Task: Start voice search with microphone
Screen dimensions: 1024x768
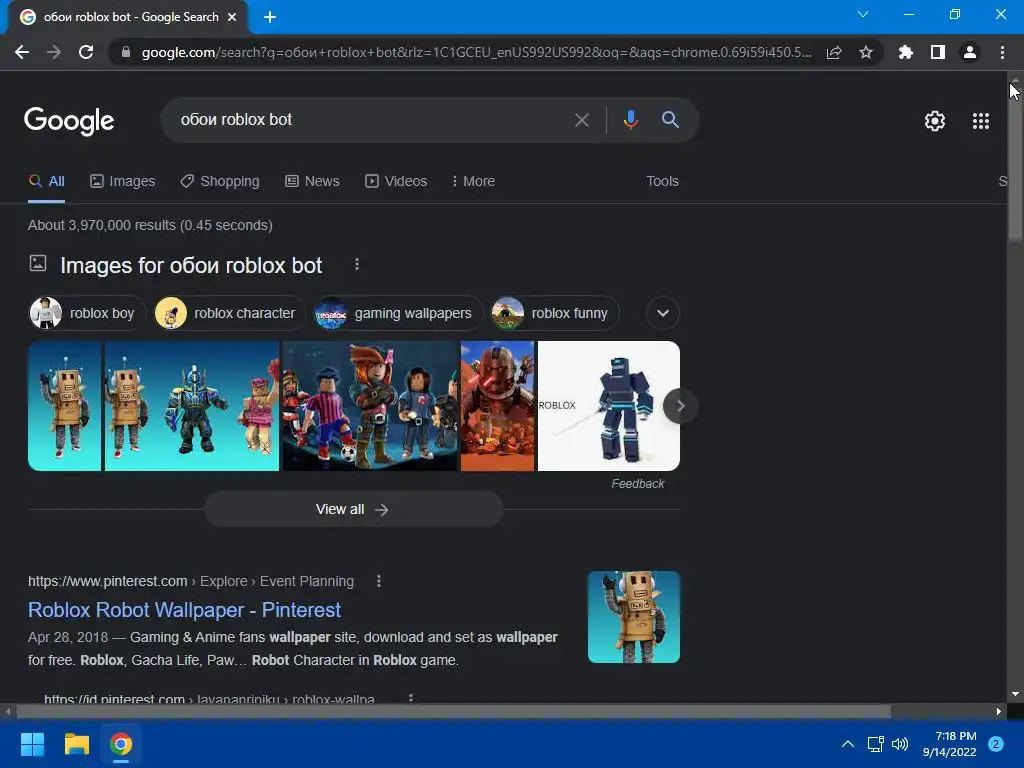Action: coord(630,120)
